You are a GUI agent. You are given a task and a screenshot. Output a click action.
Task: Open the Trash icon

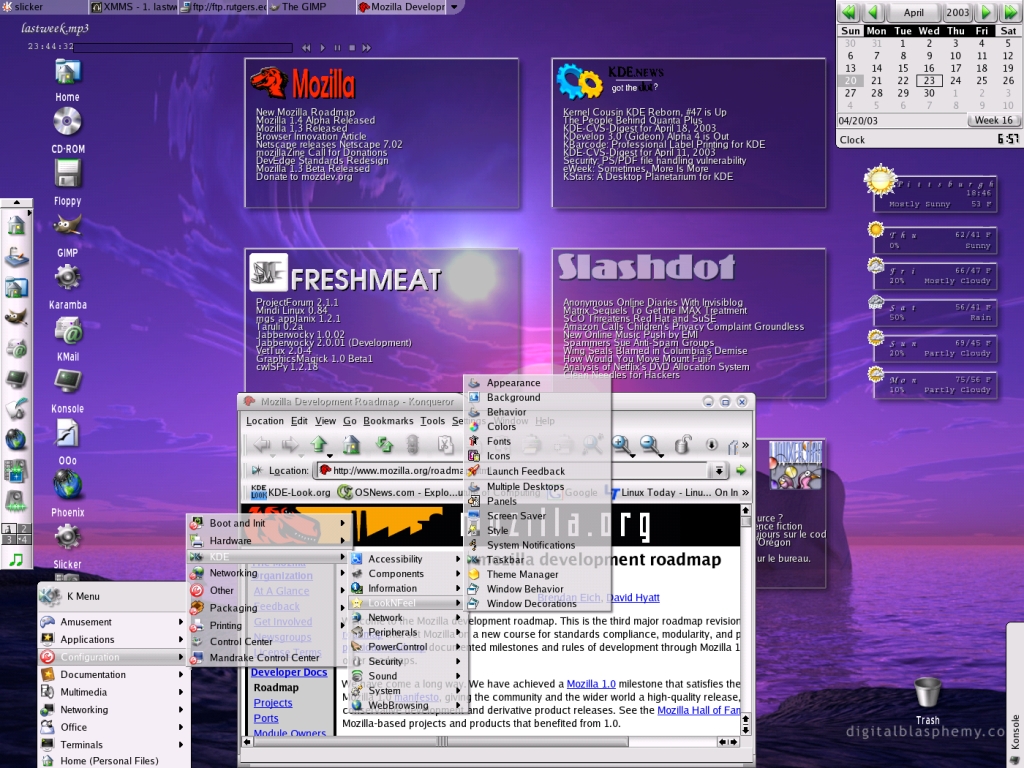click(927, 692)
